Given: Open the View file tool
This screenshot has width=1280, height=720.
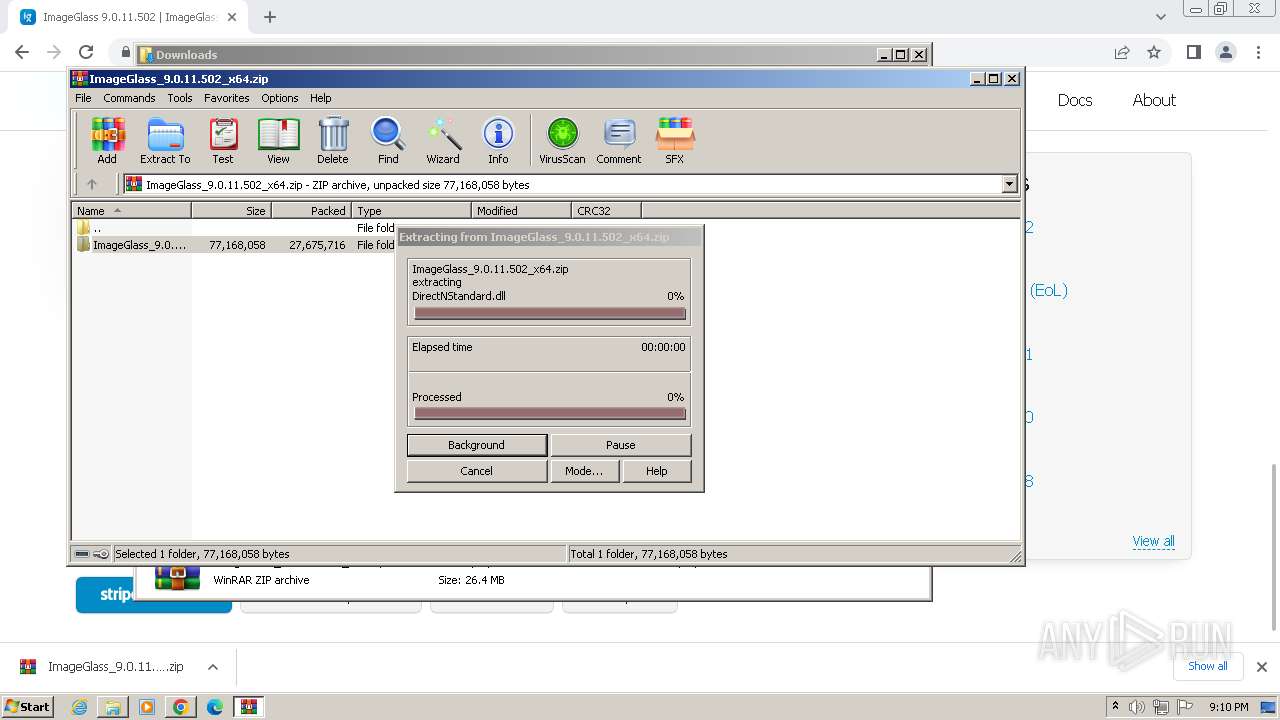Looking at the screenshot, I should (x=278, y=140).
